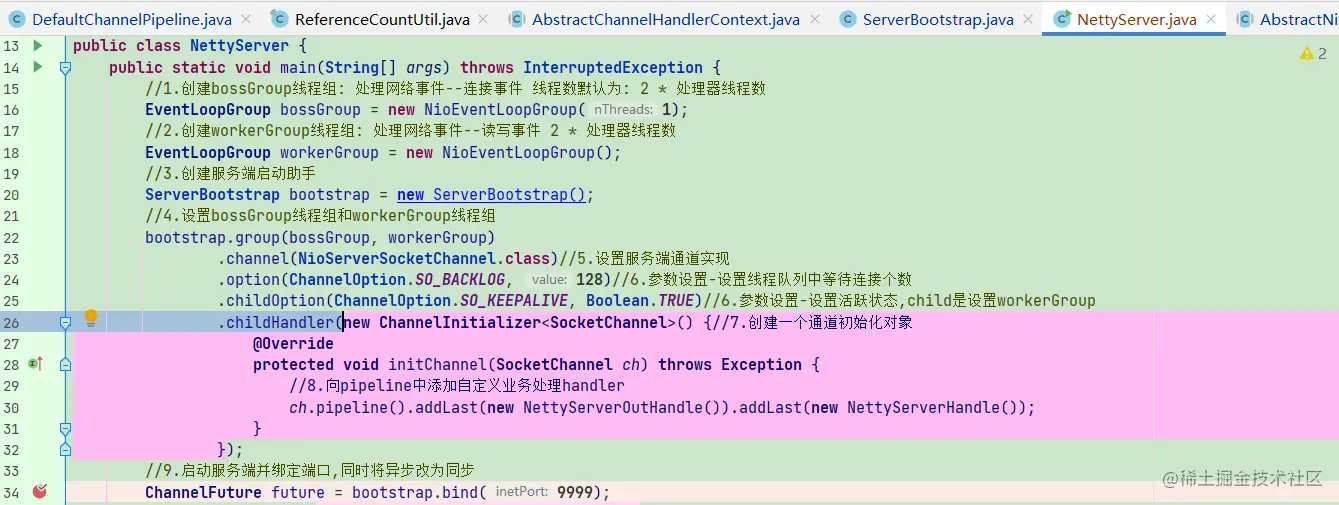This screenshot has height=505, width=1339.
Task: Run NettyServer class via line 13 gutter arrow
Action: [x=38, y=46]
